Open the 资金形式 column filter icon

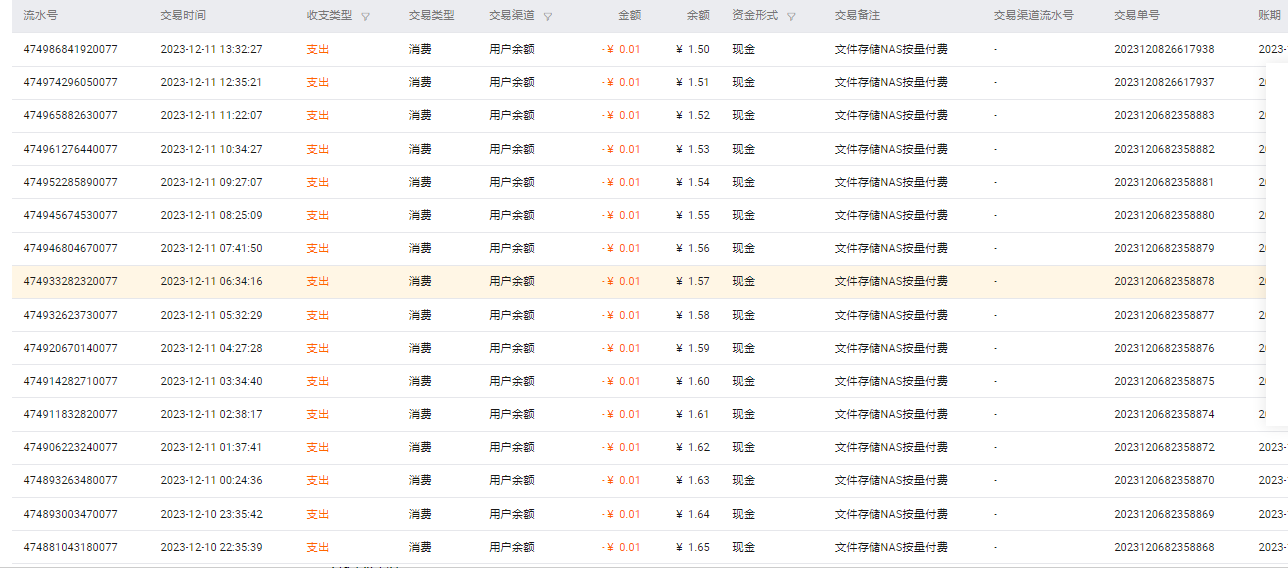pyautogui.click(x=792, y=17)
